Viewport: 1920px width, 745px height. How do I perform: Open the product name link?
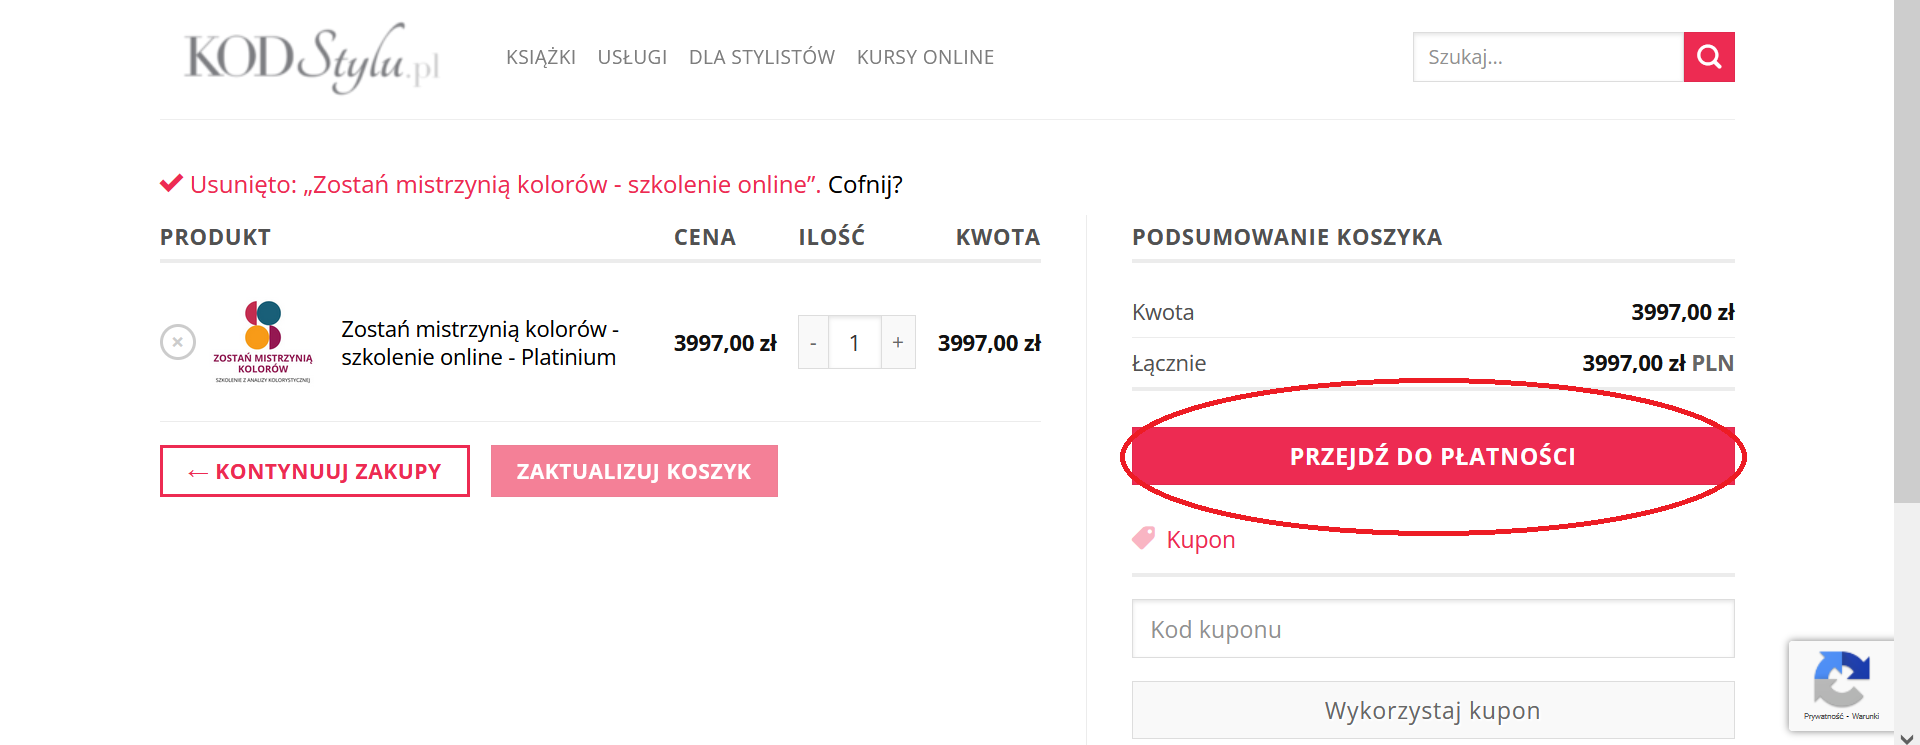coord(479,343)
